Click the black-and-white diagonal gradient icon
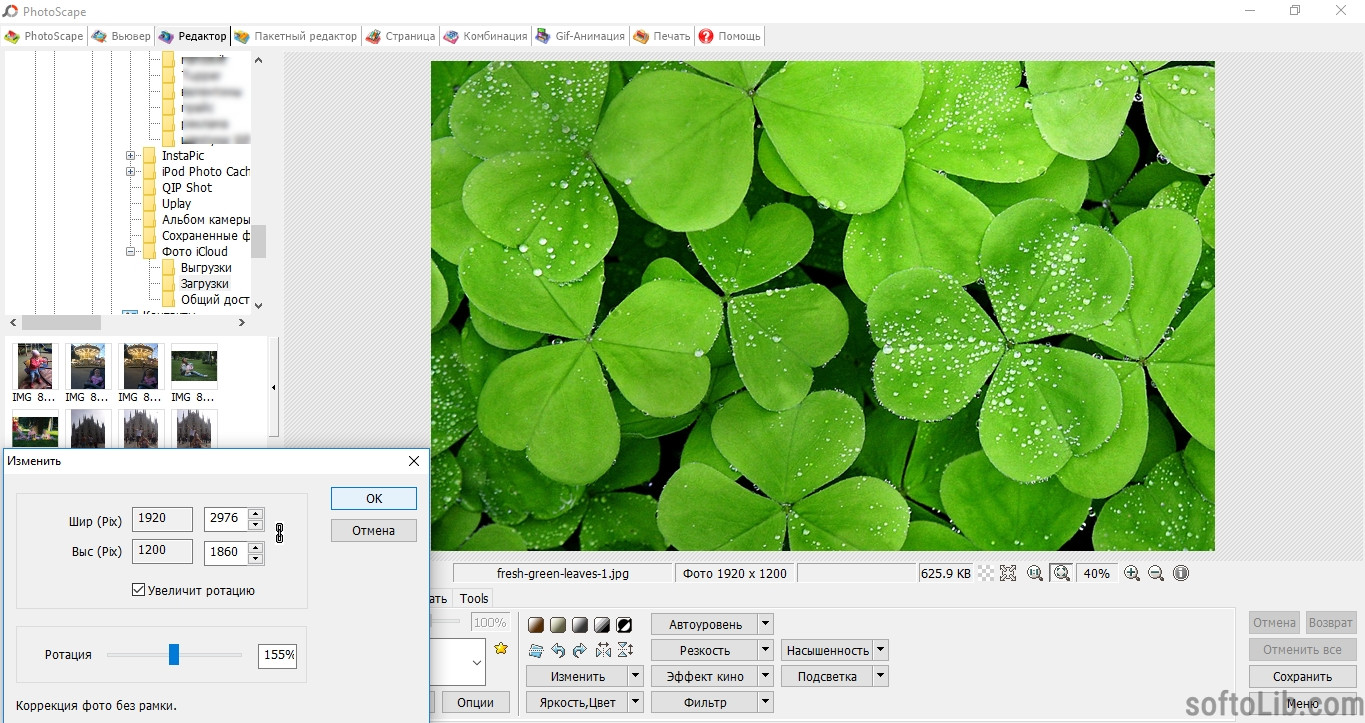This screenshot has height=723, width=1365. coord(602,625)
